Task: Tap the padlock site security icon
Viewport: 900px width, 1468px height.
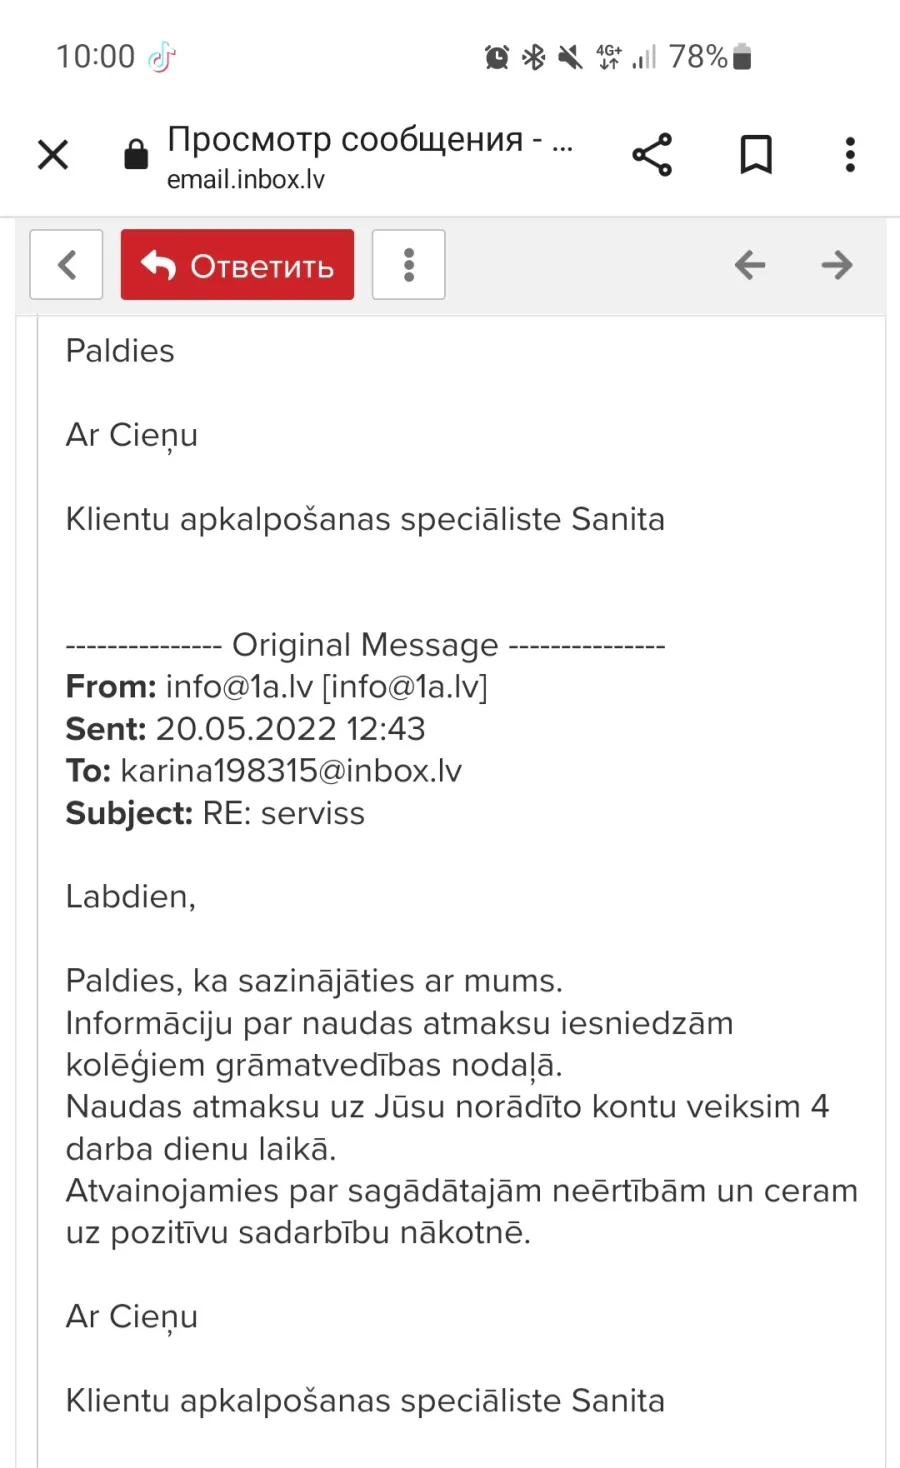Action: click(136, 154)
